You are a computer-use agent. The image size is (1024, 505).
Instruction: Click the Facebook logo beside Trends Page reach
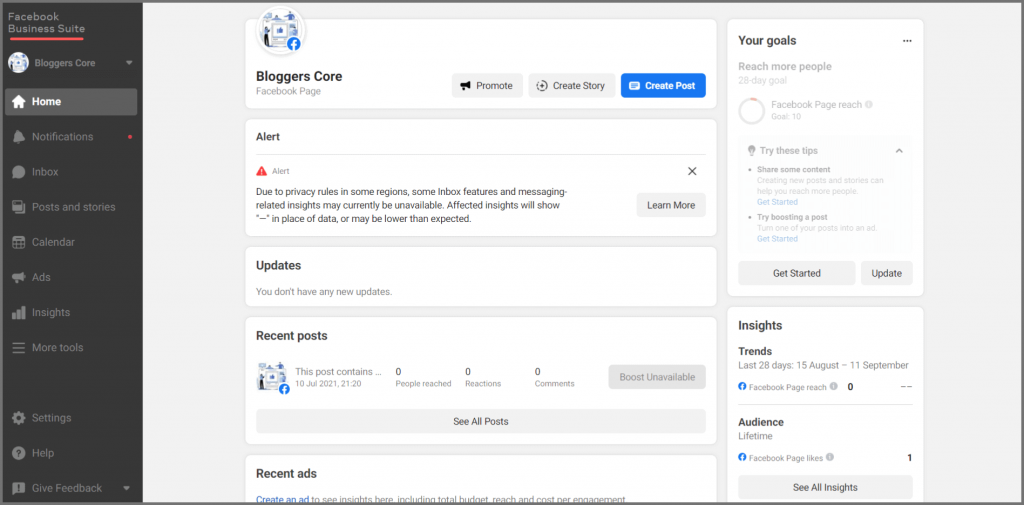tap(743, 386)
